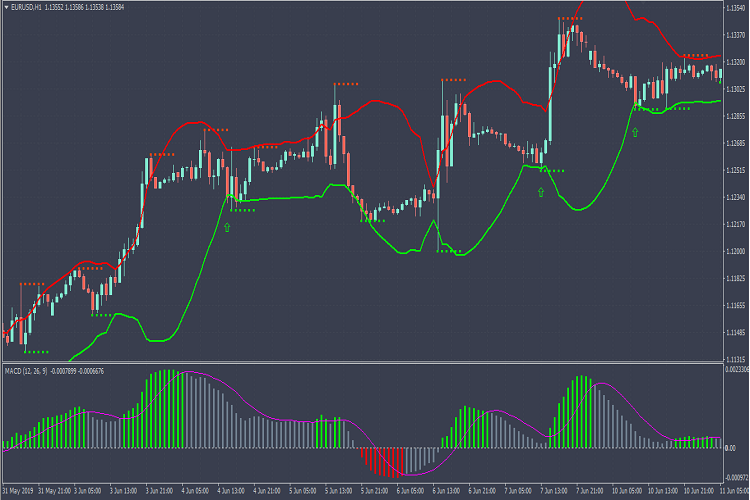Click the 1.13540 price scale label
Viewport: 750px width, 500px height.
point(734,8)
